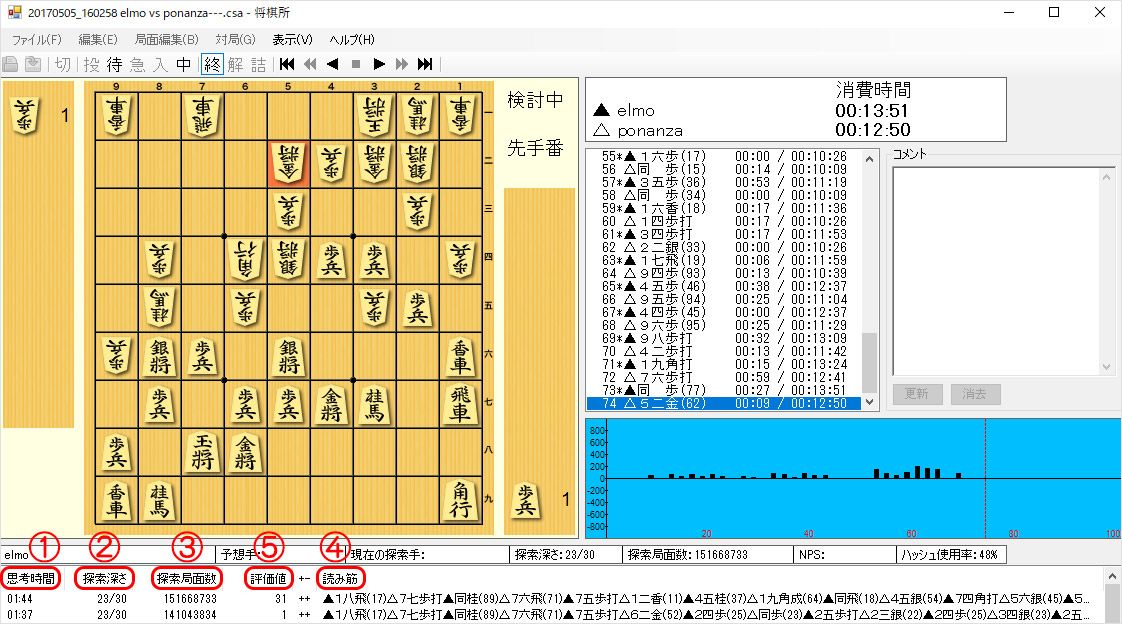The image size is (1122, 624).
Task: Select move 73 ▲同 歩(77) in the move list
Action: [723, 390]
